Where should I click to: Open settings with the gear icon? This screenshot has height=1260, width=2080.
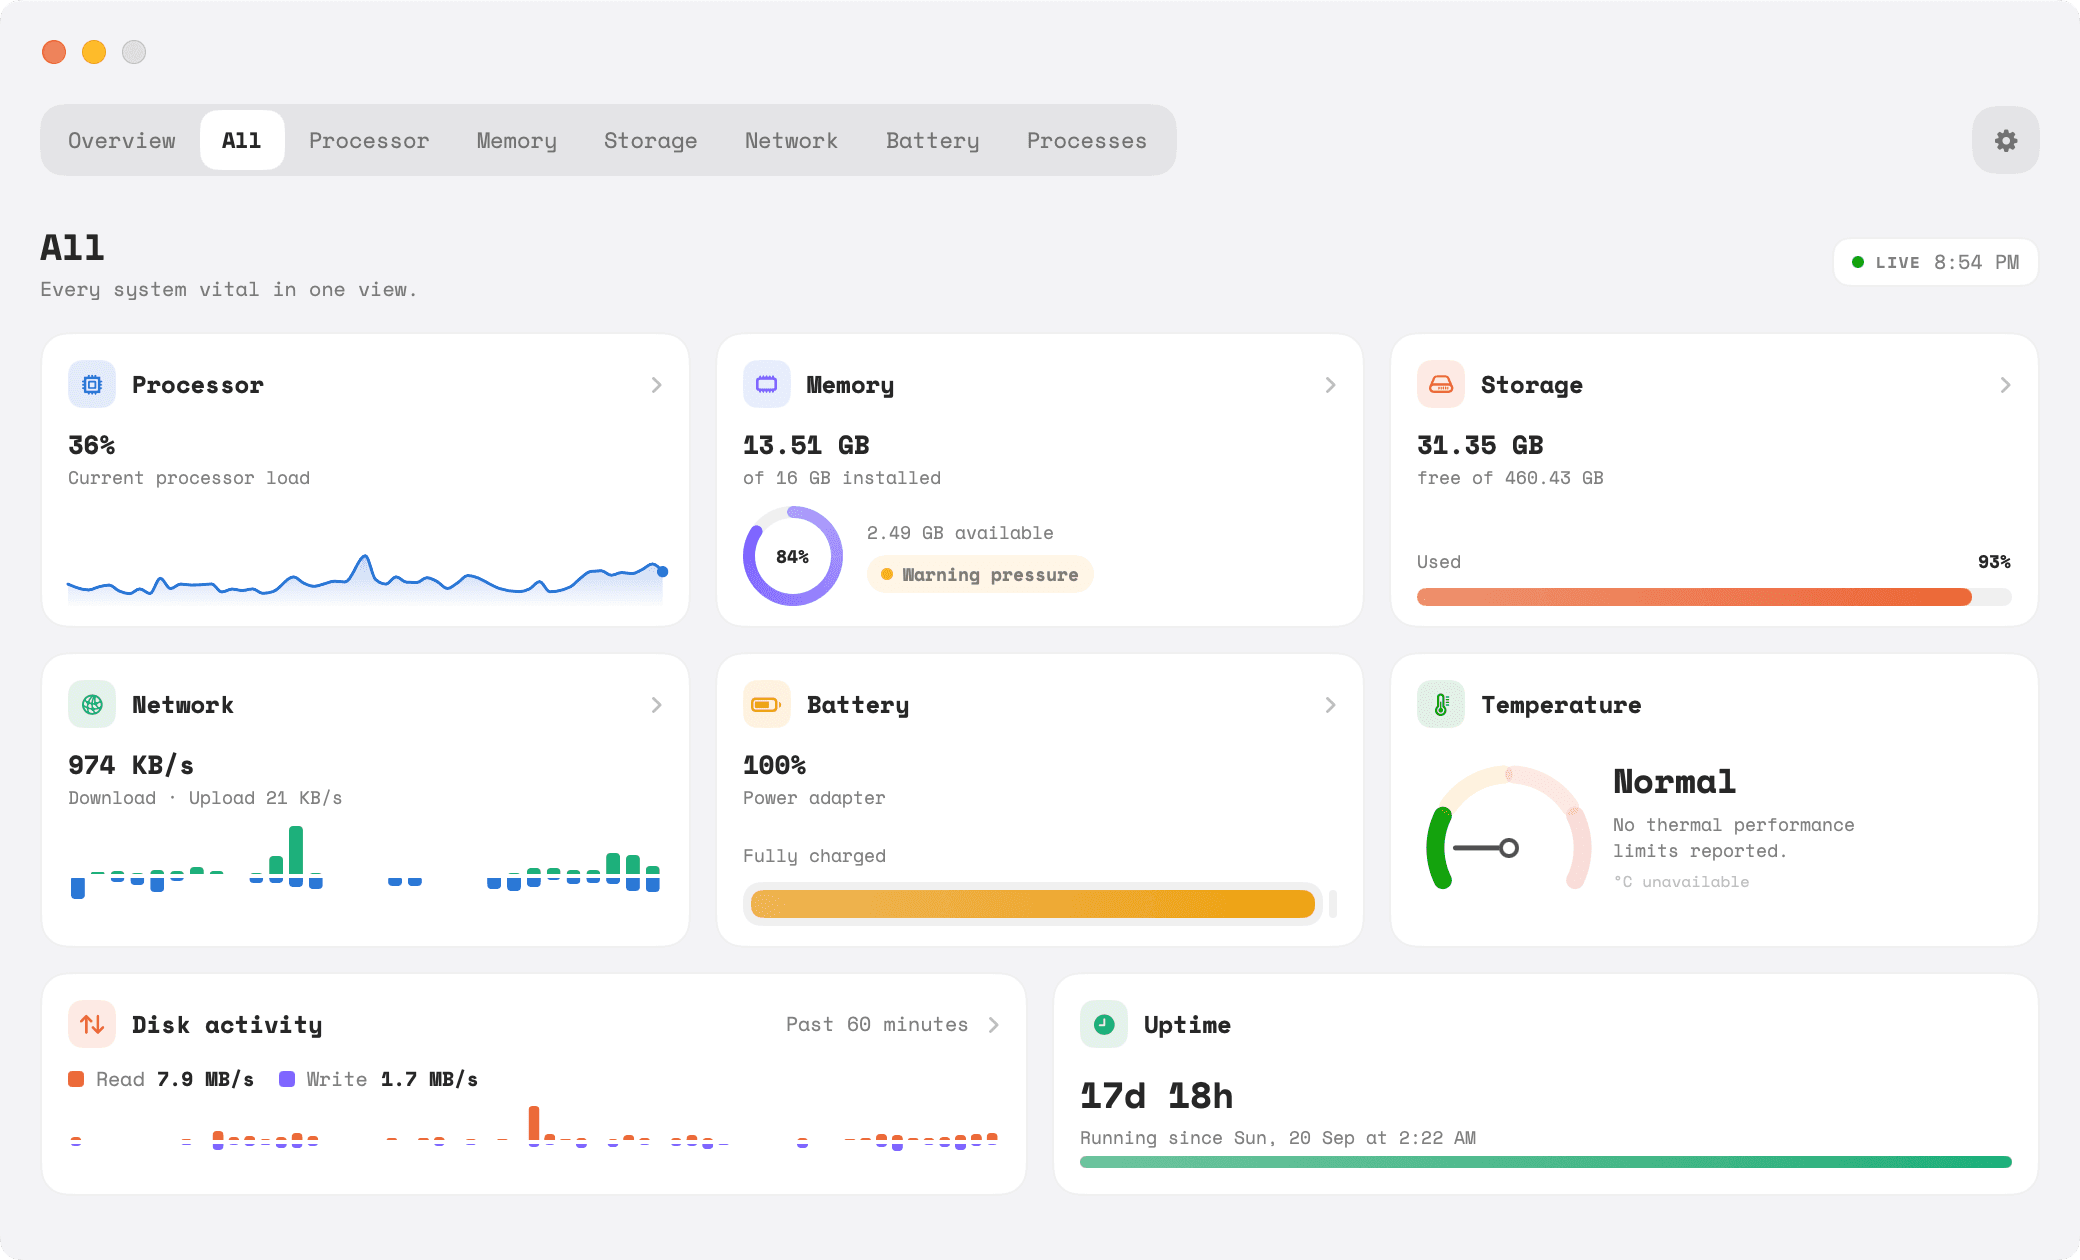[2005, 141]
